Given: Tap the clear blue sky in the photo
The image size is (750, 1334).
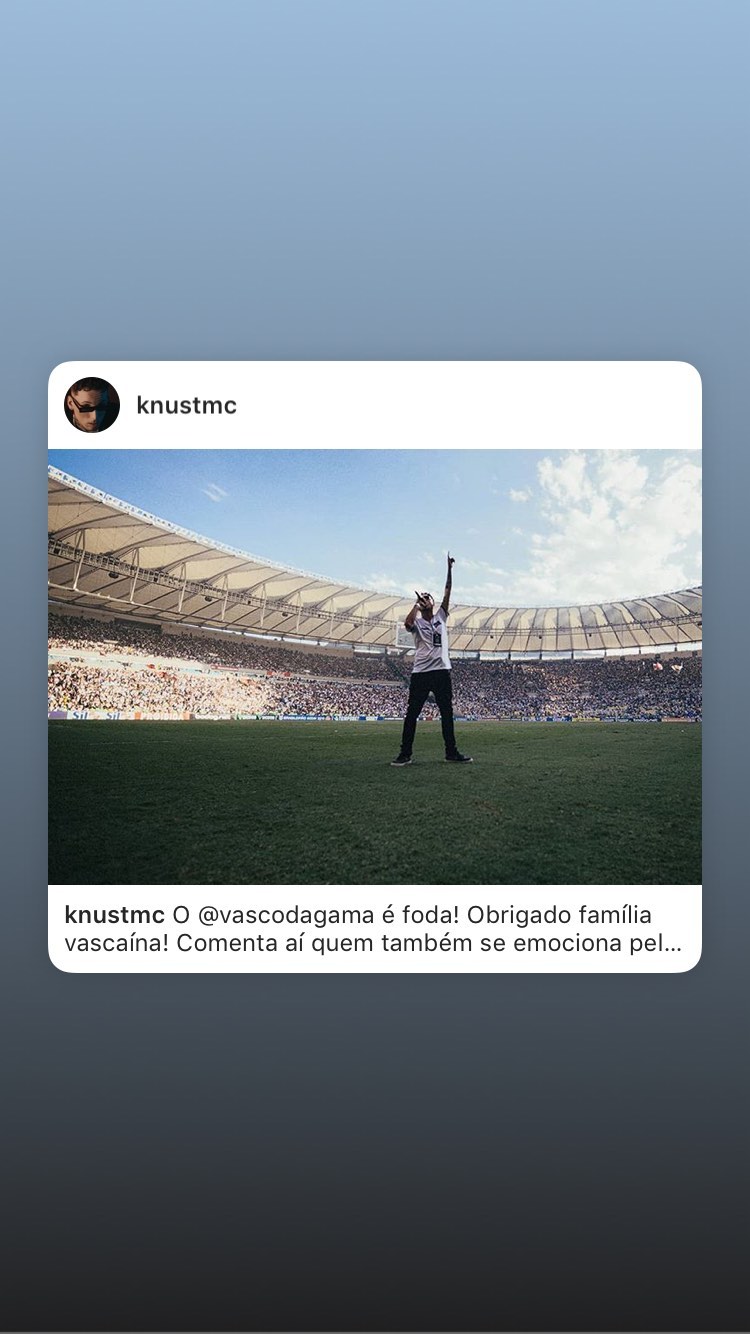Looking at the screenshot, I should pyautogui.click(x=300, y=500).
